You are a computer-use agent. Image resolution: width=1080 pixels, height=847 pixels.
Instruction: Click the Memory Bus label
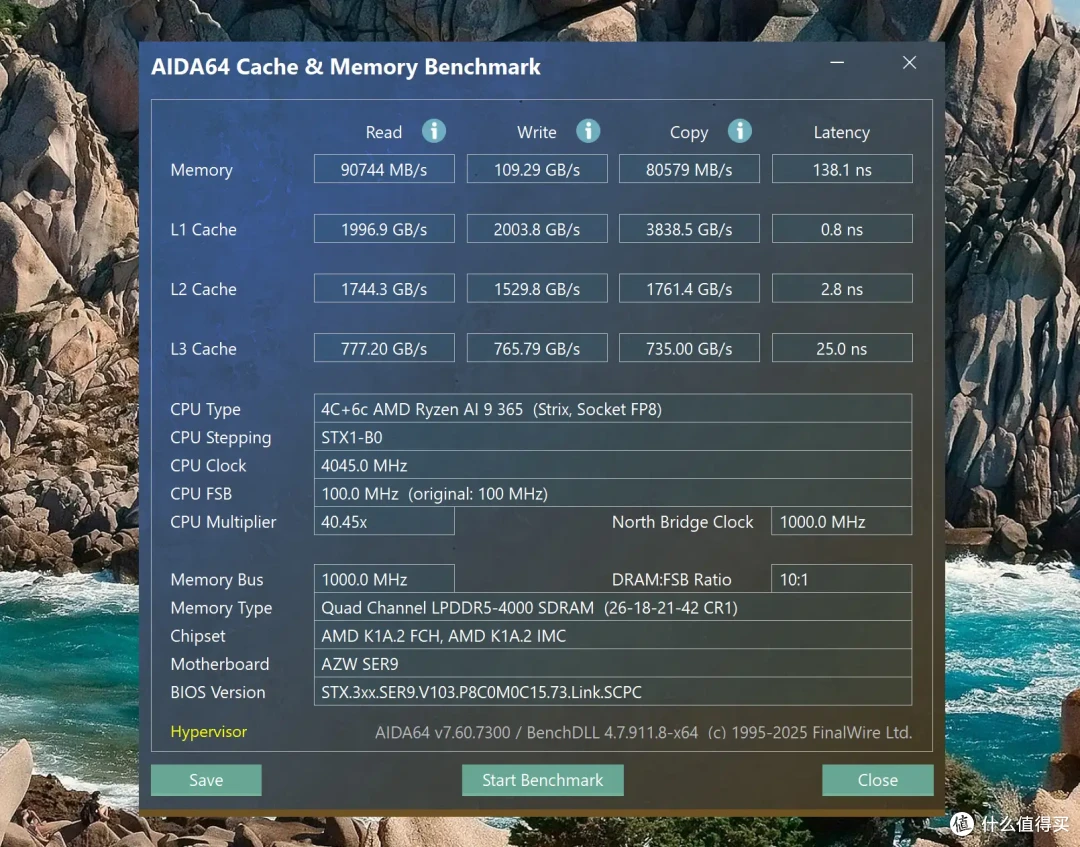pyautogui.click(x=217, y=580)
